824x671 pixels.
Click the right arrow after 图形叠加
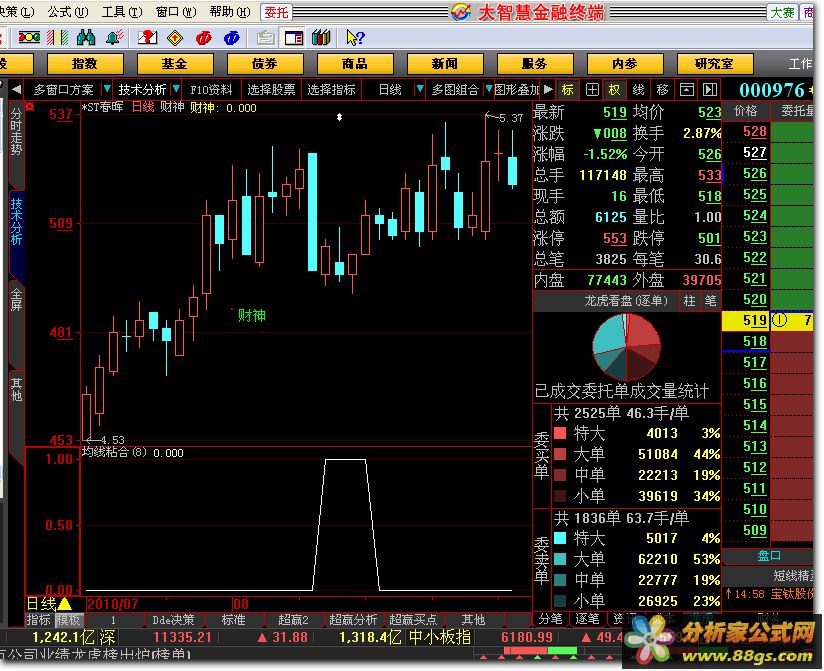tap(548, 90)
